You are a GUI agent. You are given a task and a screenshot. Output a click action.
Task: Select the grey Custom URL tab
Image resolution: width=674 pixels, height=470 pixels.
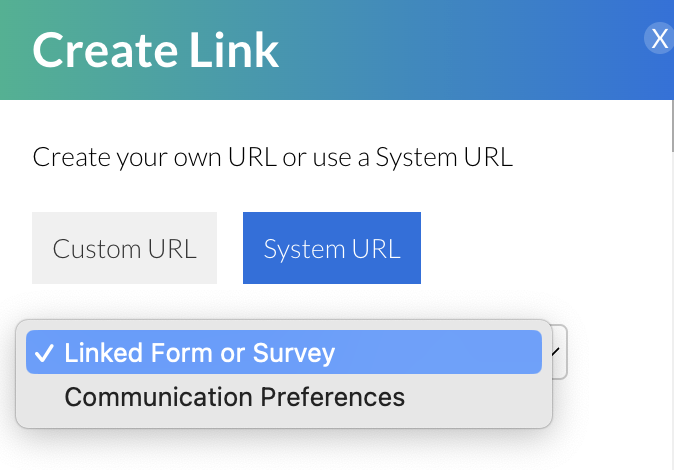124,248
